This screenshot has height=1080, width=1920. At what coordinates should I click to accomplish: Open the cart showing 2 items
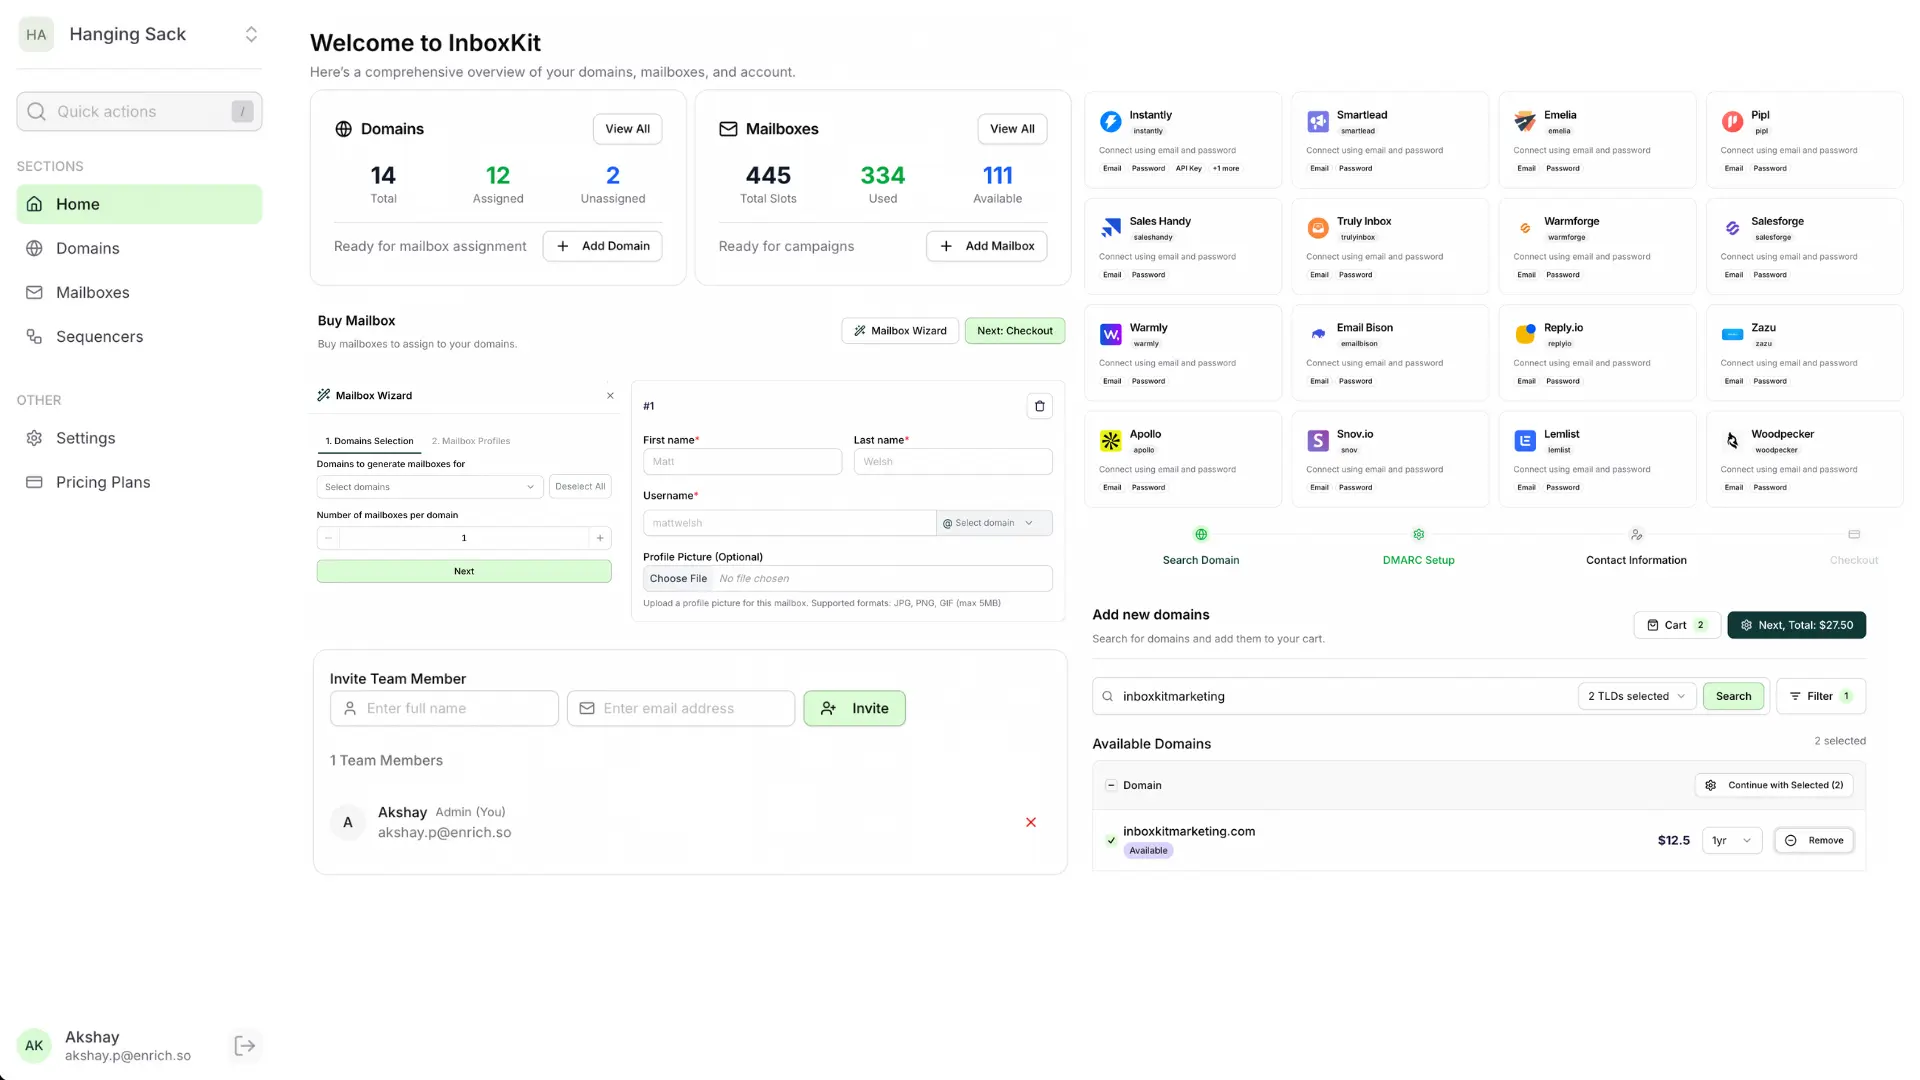(1676, 624)
